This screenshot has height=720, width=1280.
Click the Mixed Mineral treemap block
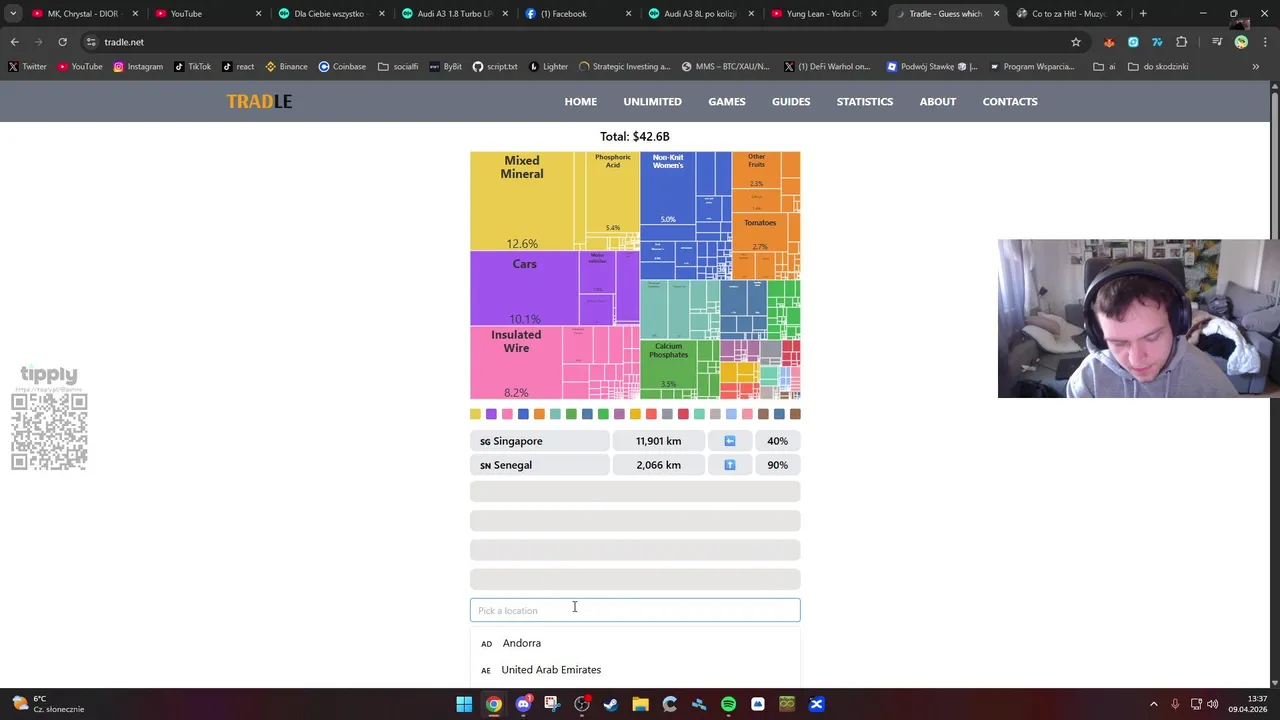[522, 201]
